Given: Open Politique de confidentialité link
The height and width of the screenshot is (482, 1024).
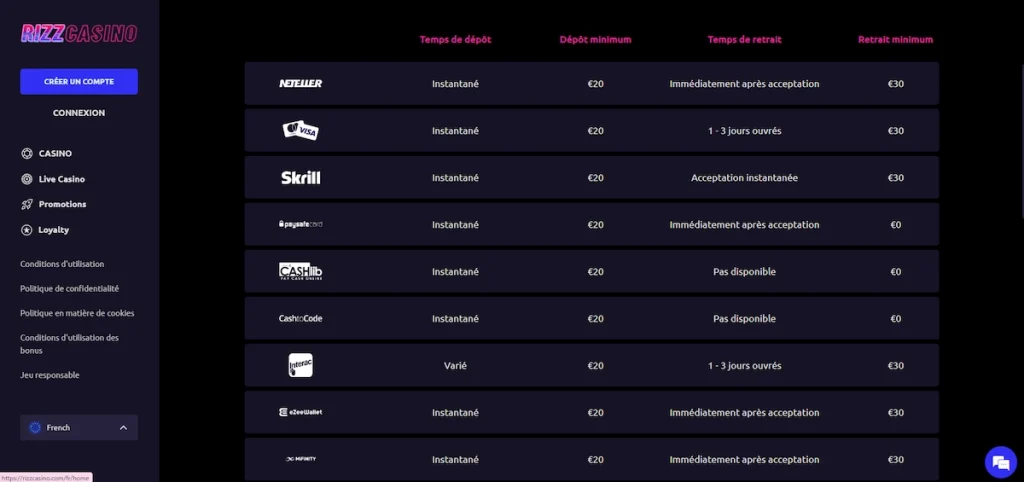Looking at the screenshot, I should pyautogui.click(x=69, y=288).
